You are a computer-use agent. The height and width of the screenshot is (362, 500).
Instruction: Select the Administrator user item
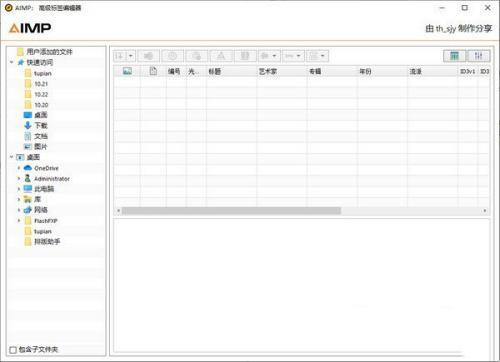click(x=52, y=179)
